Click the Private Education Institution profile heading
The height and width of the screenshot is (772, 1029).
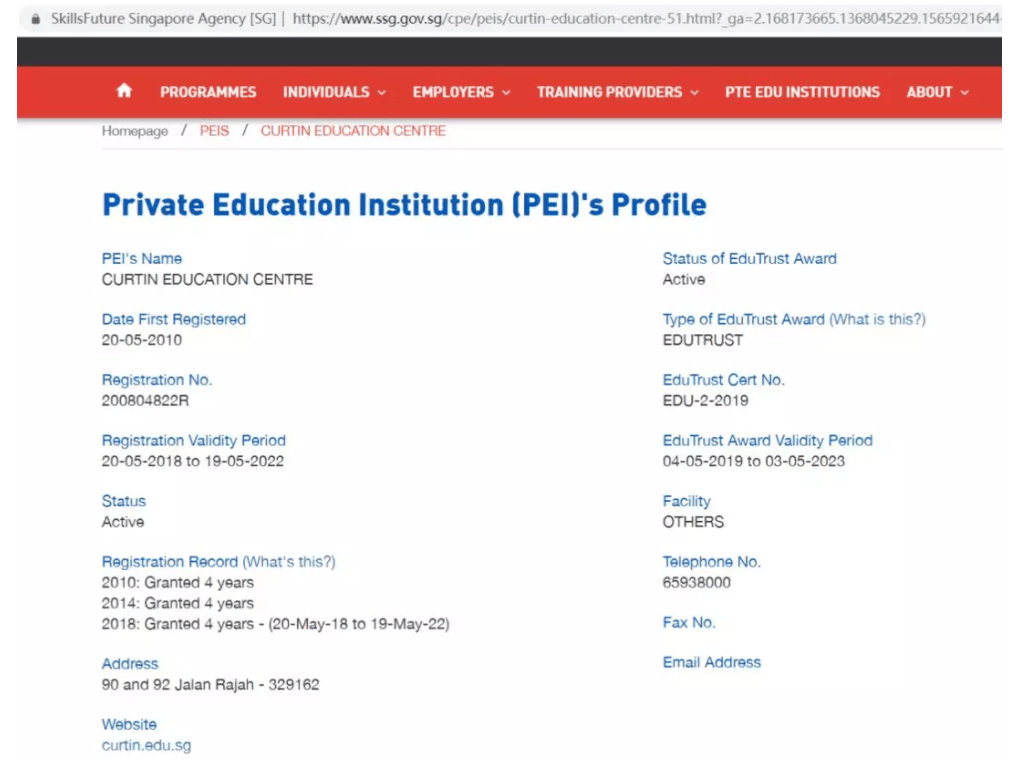point(404,205)
